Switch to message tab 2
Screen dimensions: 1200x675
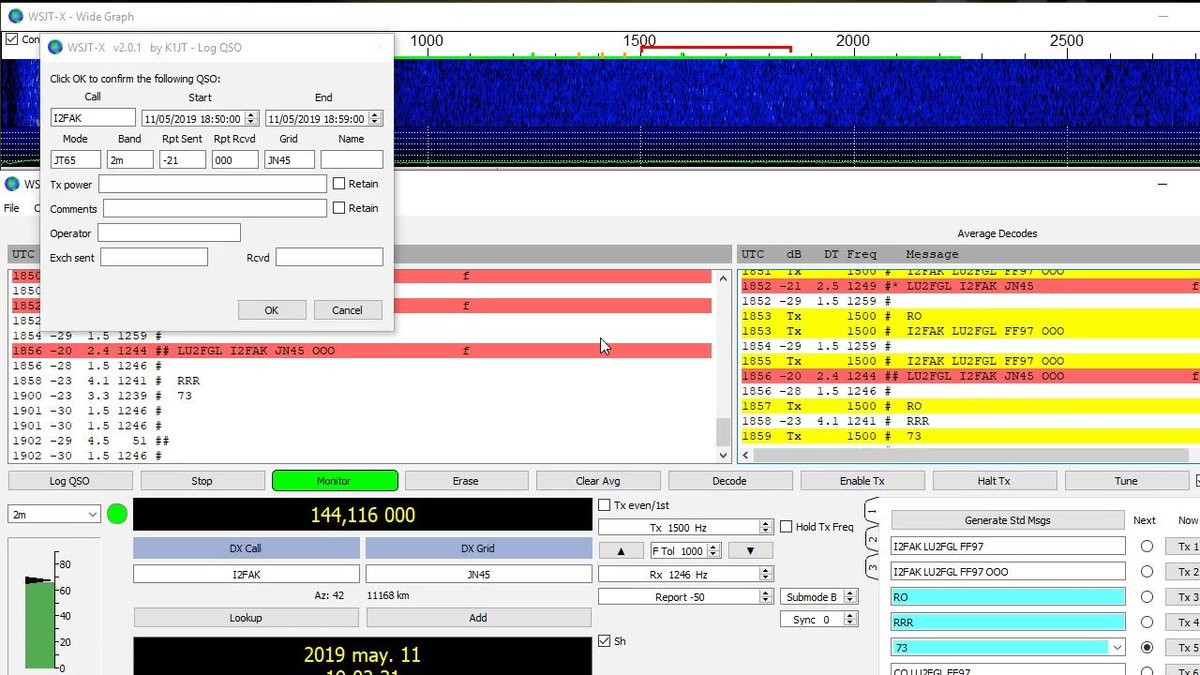click(871, 540)
